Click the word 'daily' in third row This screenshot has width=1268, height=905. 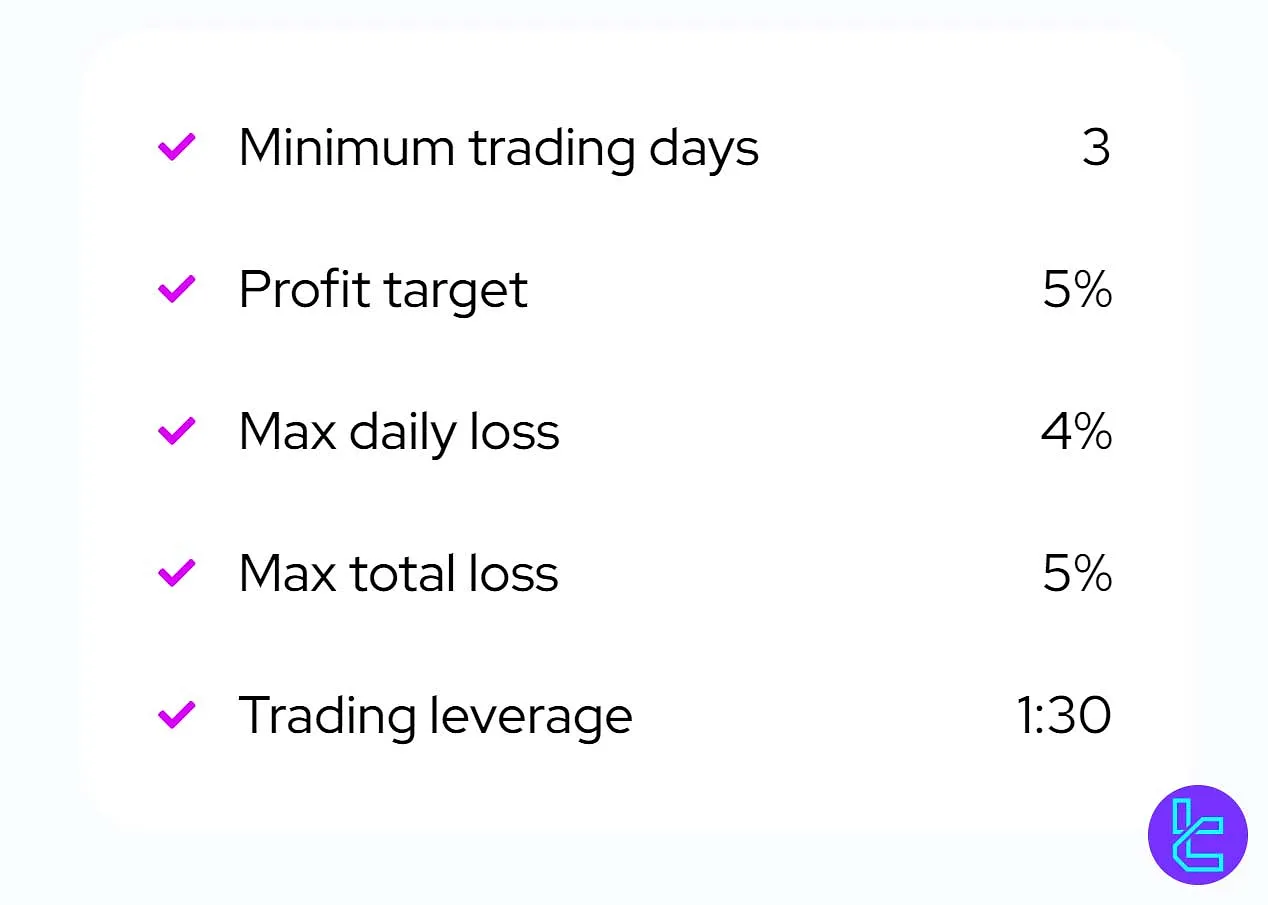click(397, 434)
